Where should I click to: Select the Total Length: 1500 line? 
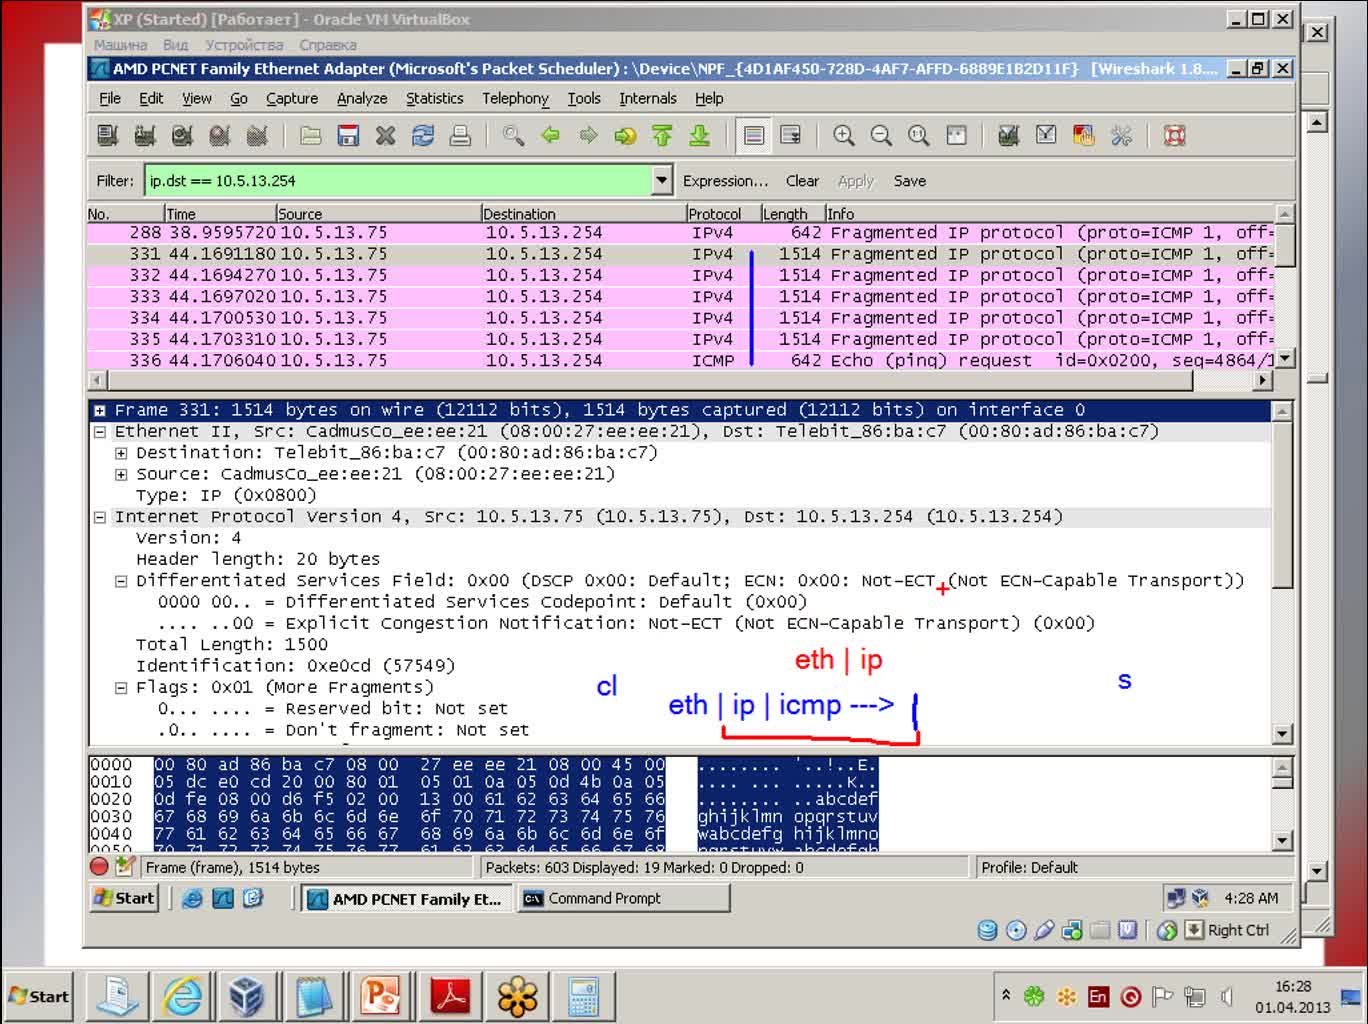click(232, 645)
